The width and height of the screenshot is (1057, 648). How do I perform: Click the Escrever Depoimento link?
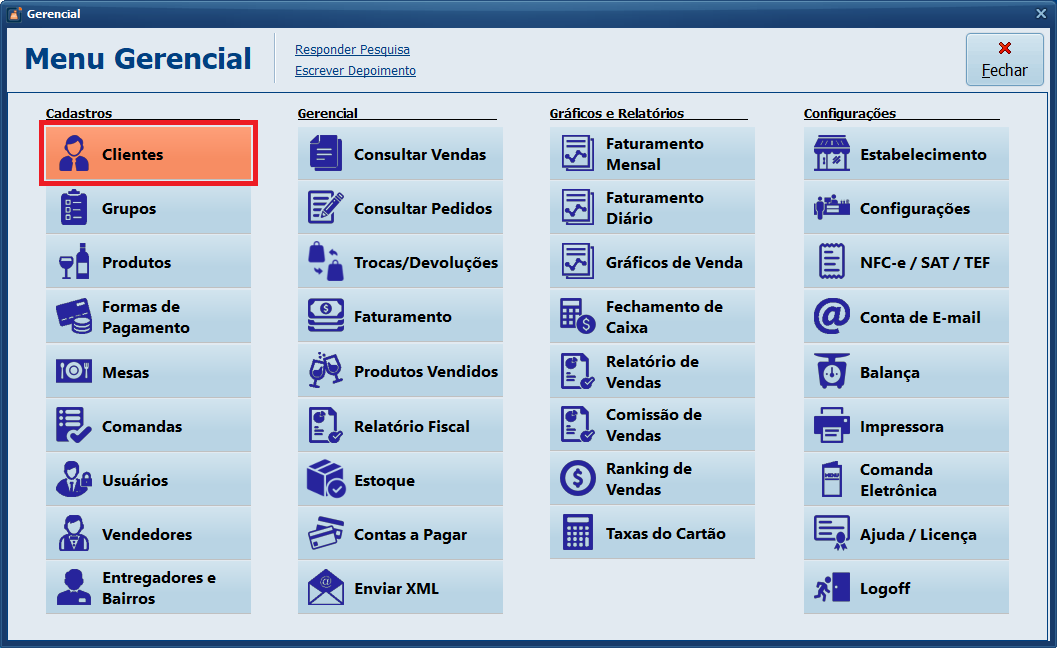(x=355, y=71)
